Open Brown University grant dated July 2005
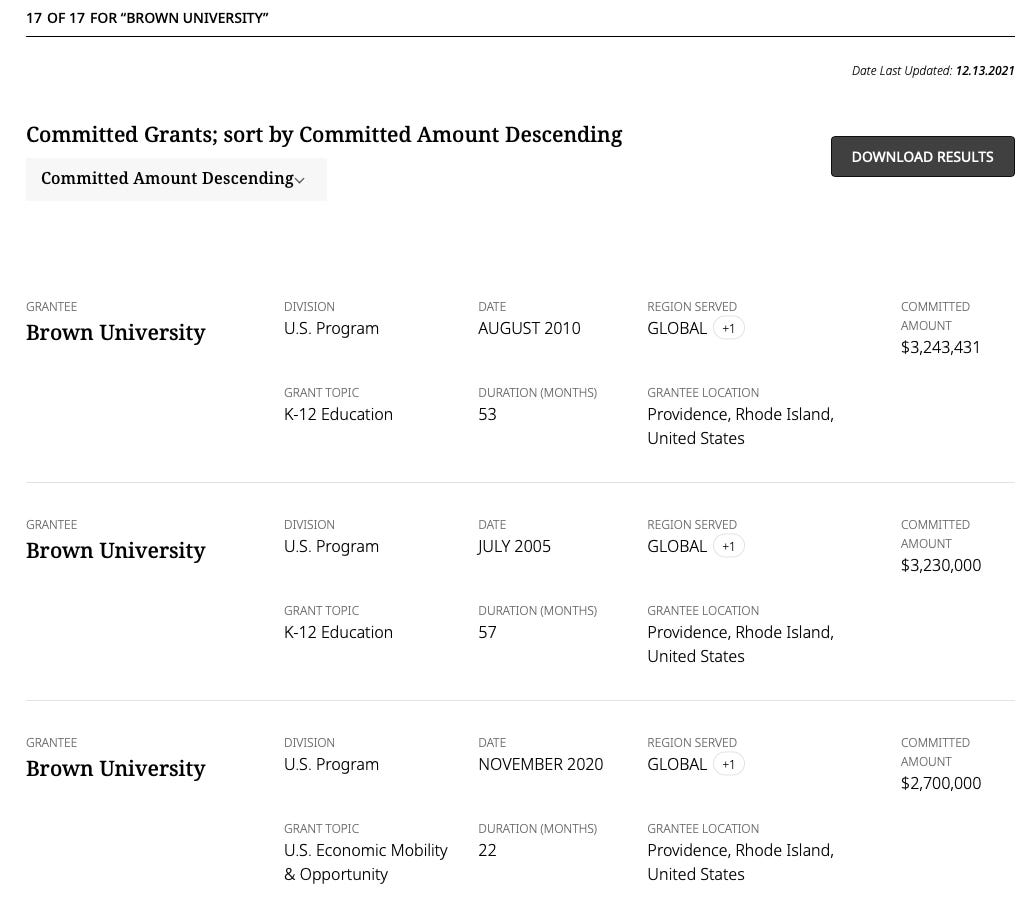 (x=116, y=550)
